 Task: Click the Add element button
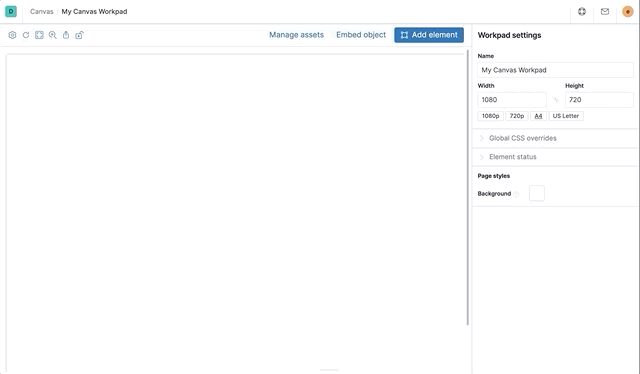click(x=429, y=35)
